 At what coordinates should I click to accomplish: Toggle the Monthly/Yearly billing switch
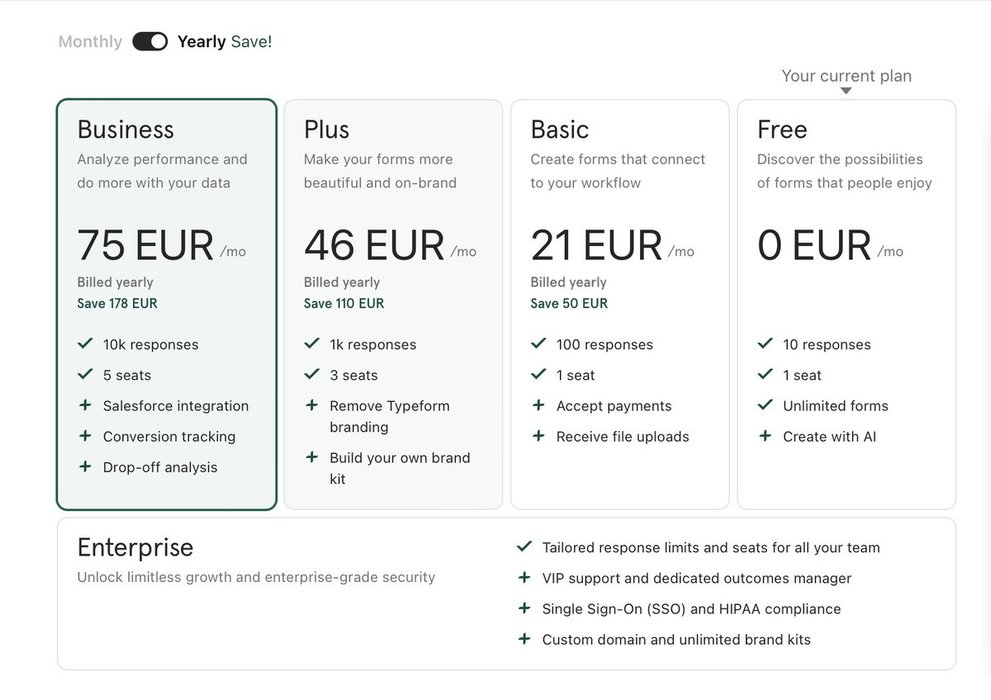coord(150,41)
